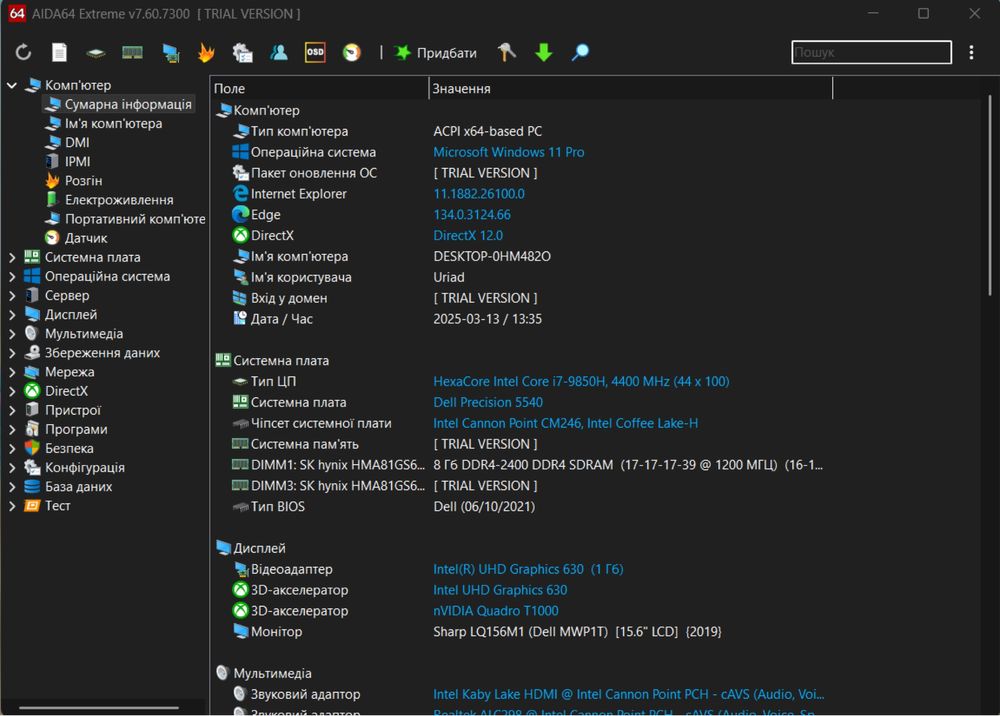Select Ім'я комп'ютера tree item

pos(113,123)
